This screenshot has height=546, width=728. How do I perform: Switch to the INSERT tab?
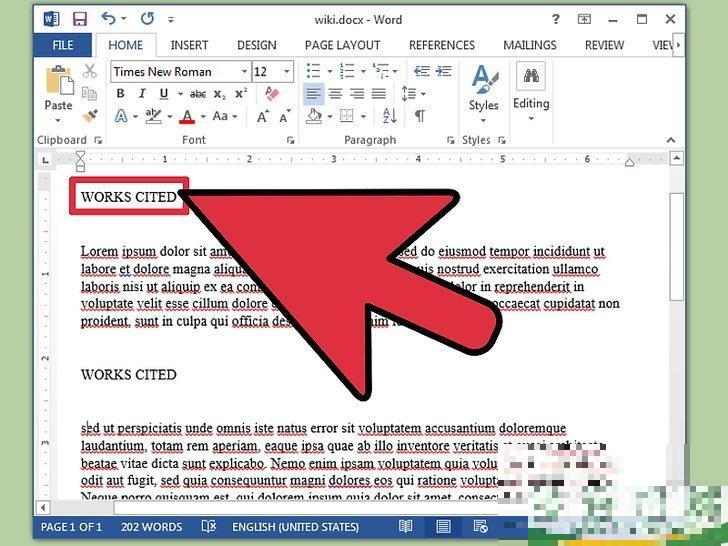pos(189,45)
